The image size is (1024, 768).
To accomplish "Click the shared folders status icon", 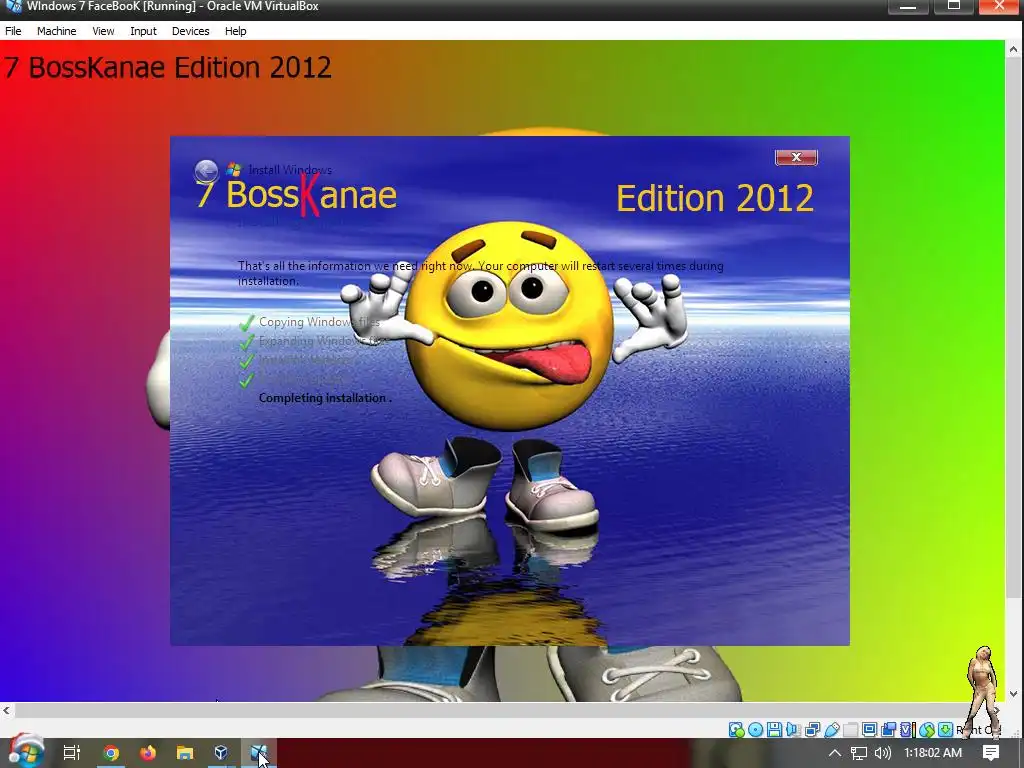I will click(850, 730).
